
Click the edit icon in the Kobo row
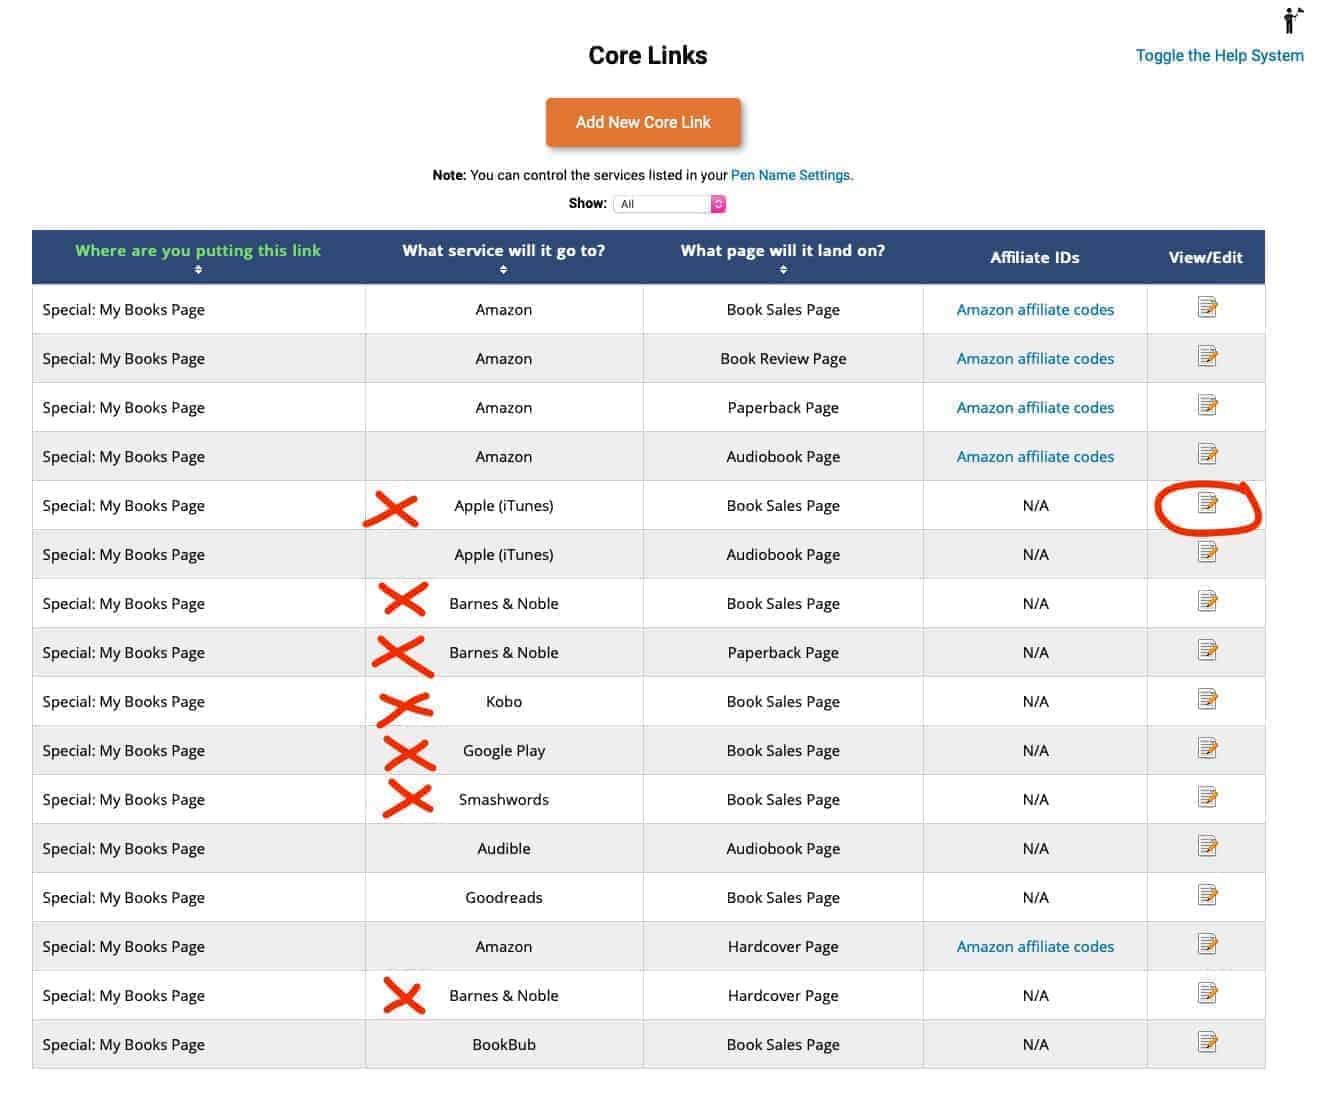(x=1207, y=699)
